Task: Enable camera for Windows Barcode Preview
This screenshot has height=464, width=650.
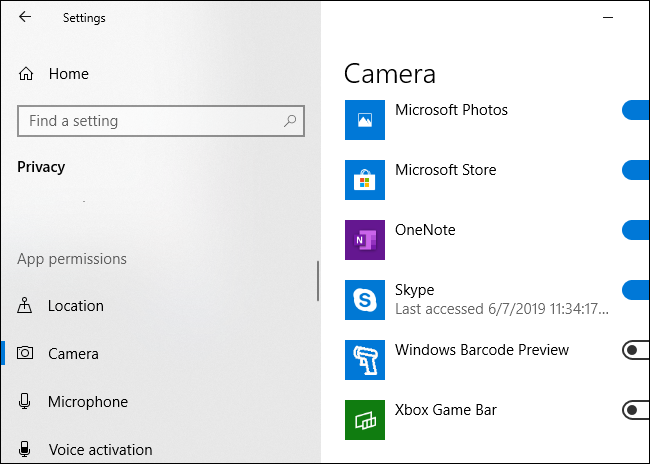Action: [x=636, y=350]
